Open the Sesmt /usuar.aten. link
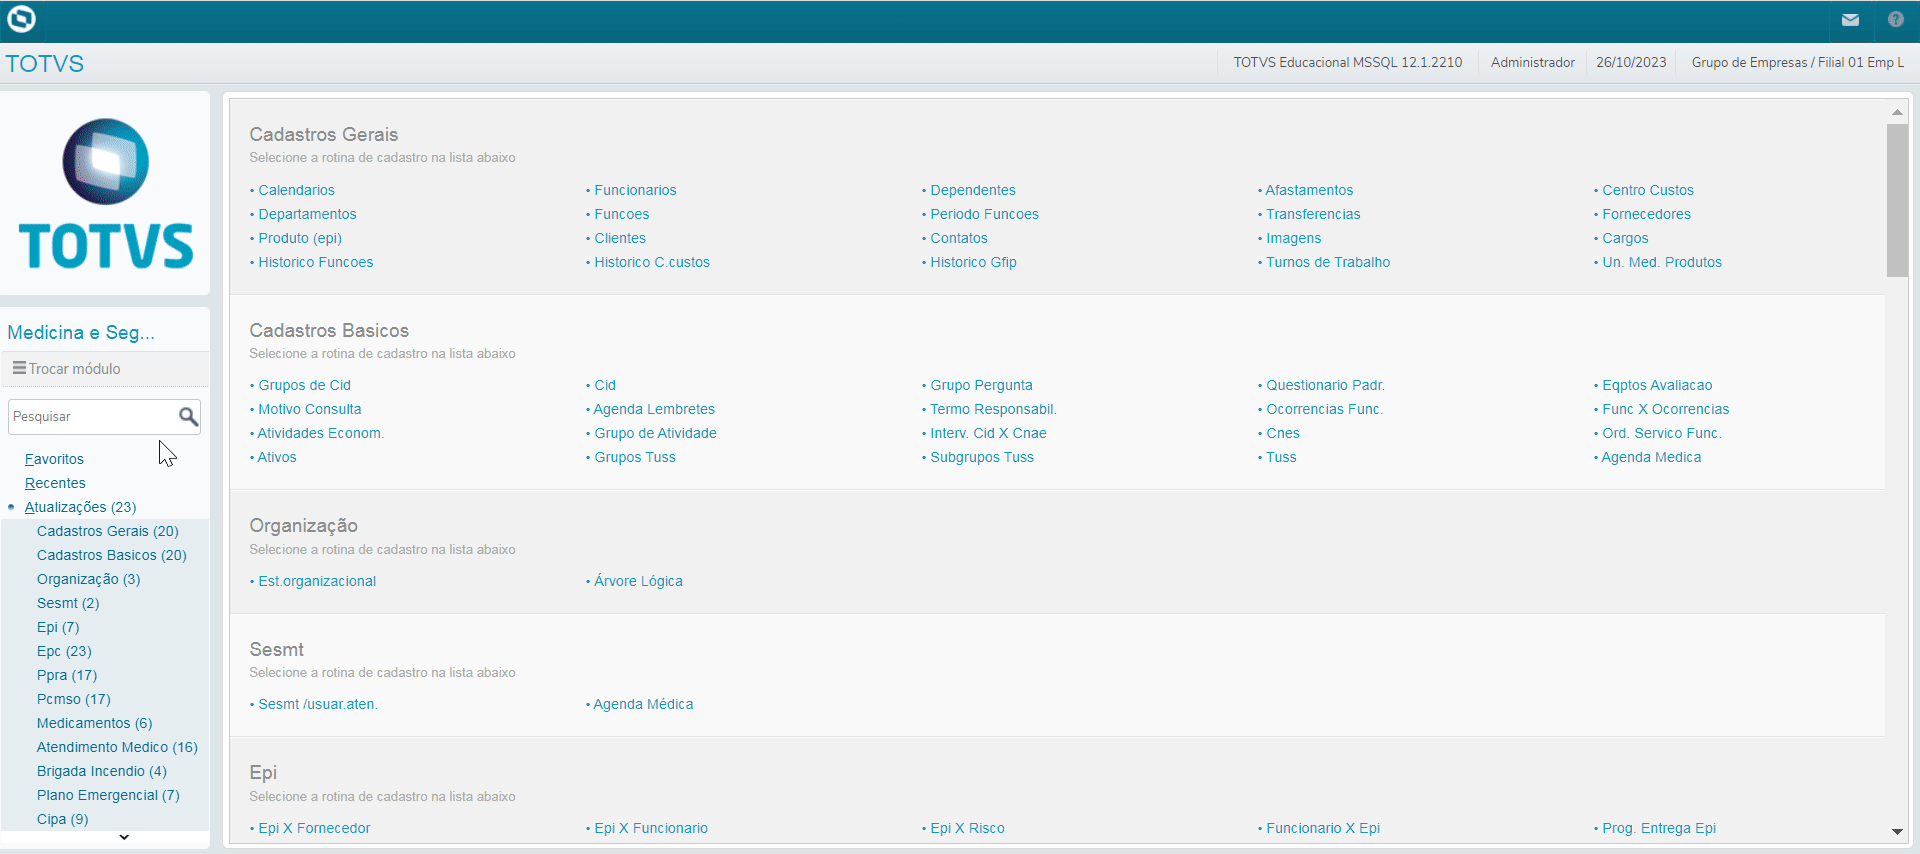This screenshot has width=1920, height=854. coord(318,704)
